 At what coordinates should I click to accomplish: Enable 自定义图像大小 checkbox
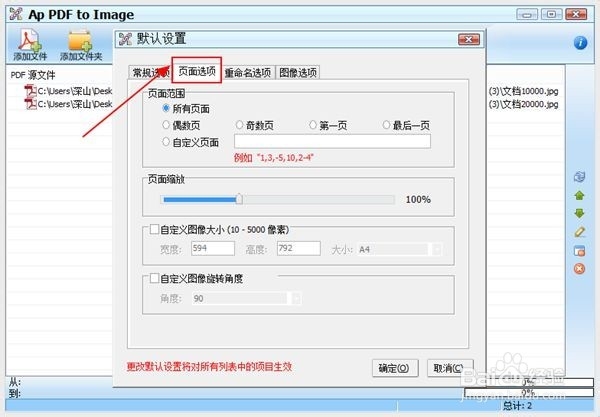click(x=154, y=229)
